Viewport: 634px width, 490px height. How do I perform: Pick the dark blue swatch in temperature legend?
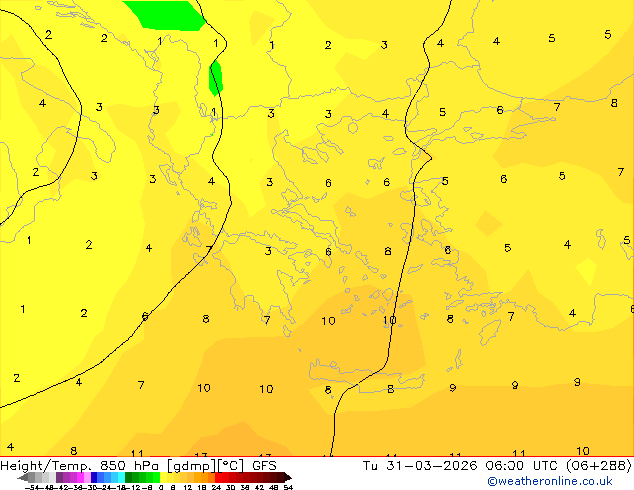point(94,477)
